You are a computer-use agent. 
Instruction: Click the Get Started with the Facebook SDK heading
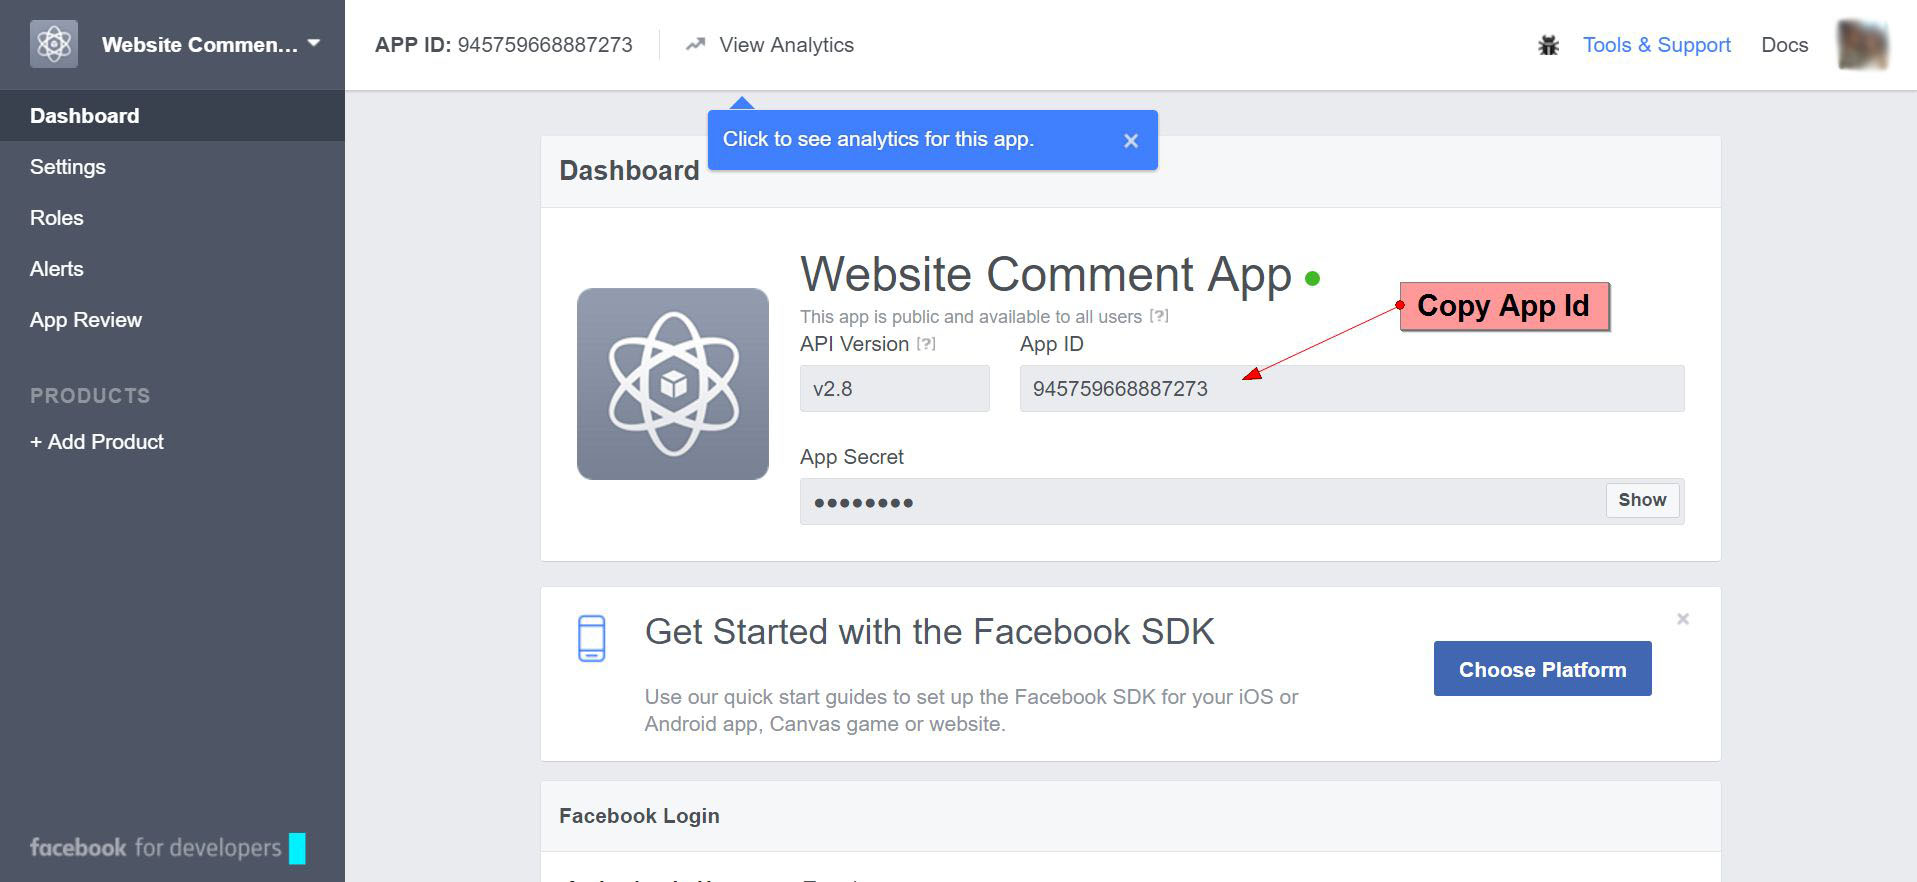click(x=929, y=632)
